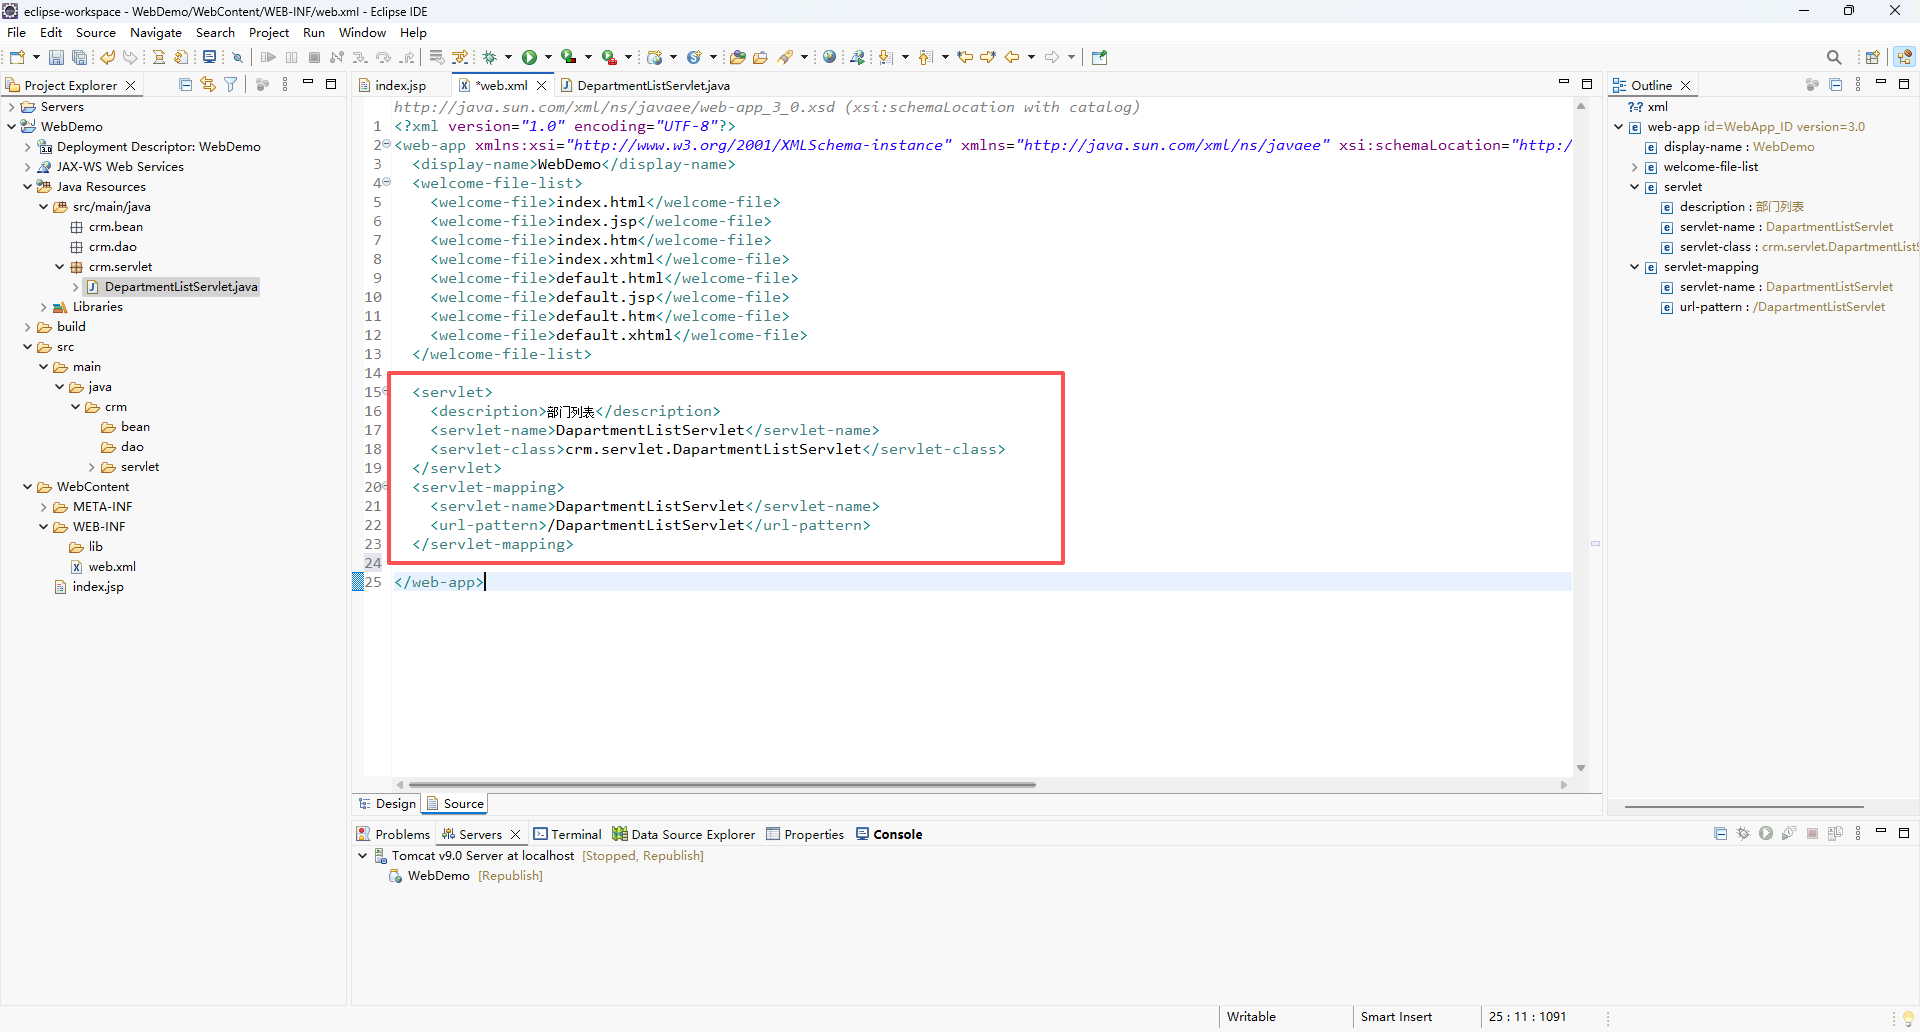The image size is (1920, 1032).
Task: Open the Data Source Explorer tab
Action: point(684,834)
